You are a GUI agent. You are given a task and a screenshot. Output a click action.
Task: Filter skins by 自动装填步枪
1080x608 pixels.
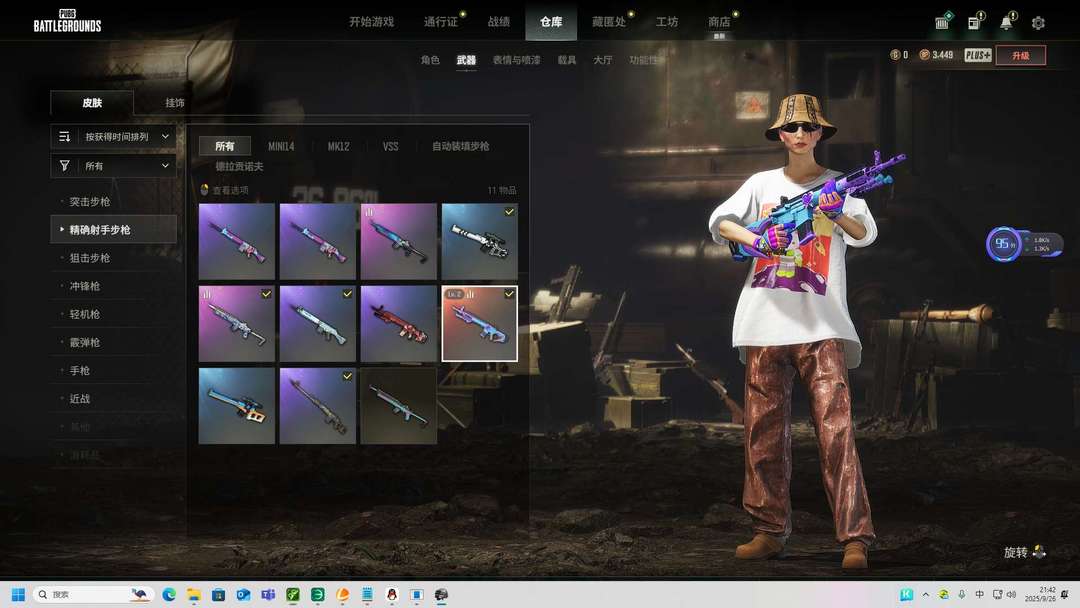[x=460, y=146]
